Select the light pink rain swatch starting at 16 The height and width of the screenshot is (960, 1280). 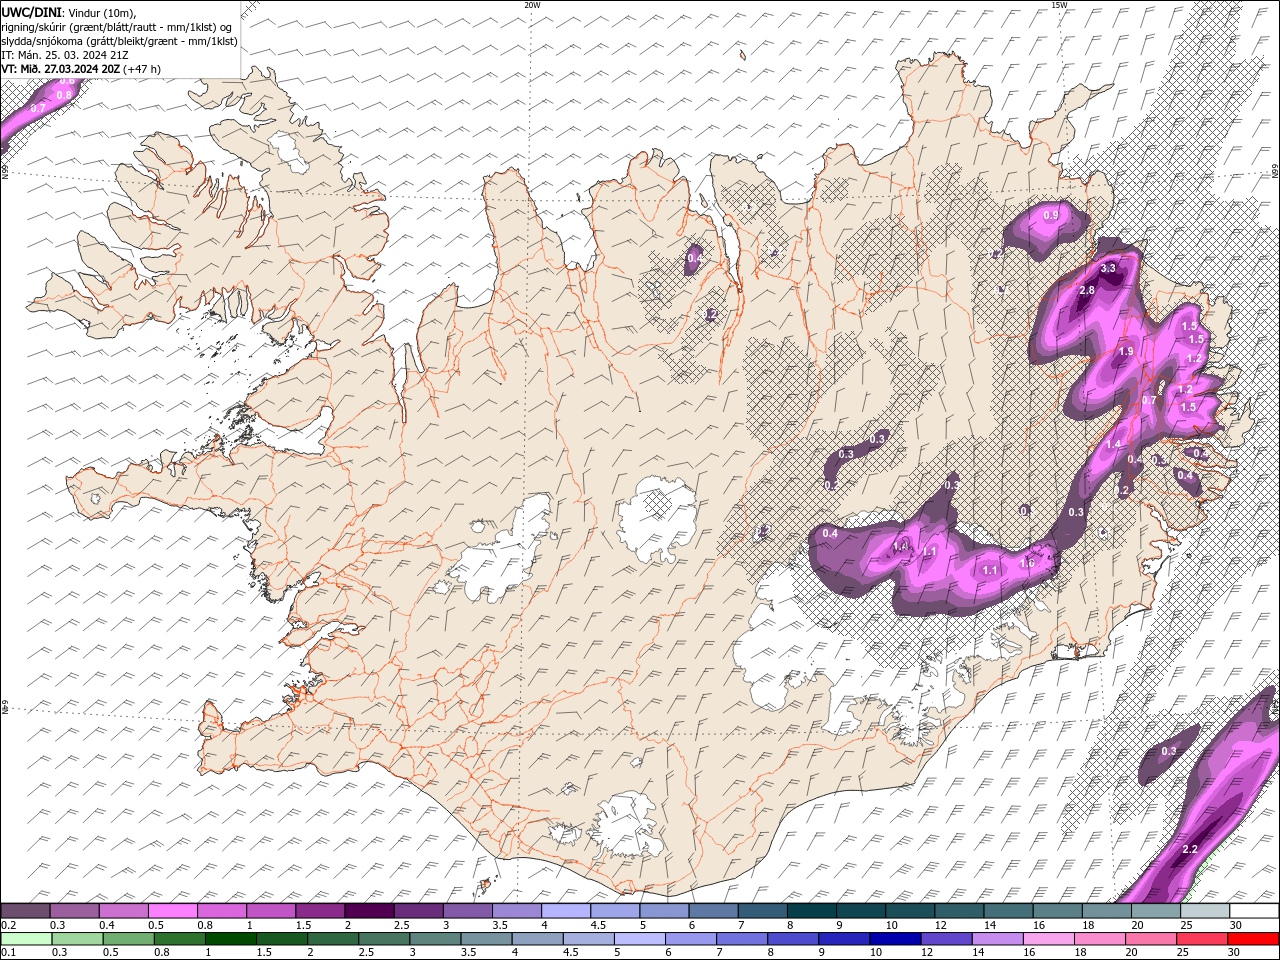point(1049,938)
